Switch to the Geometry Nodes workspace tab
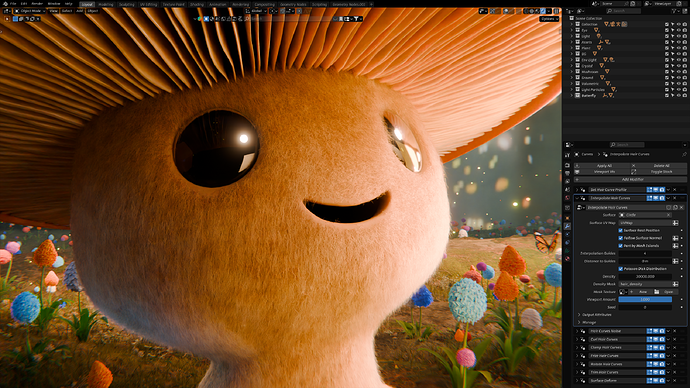The height and width of the screenshot is (388, 690). (293, 4)
